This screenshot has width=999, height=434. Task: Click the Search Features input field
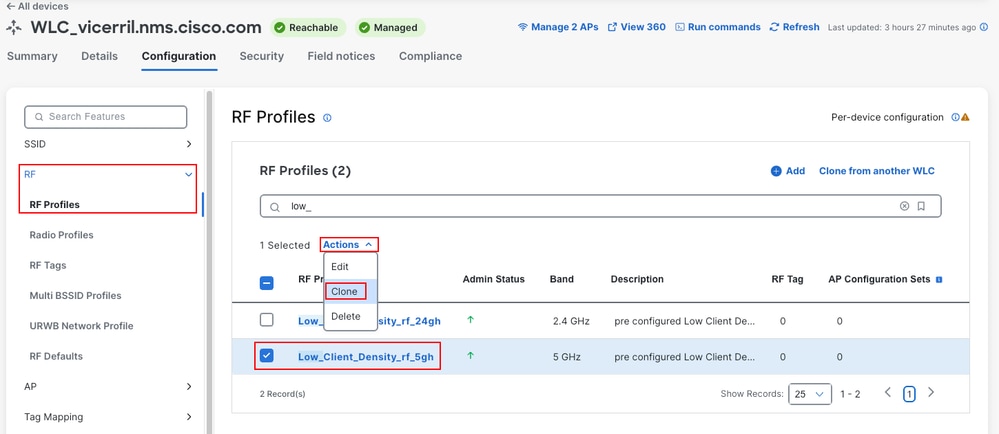106,117
